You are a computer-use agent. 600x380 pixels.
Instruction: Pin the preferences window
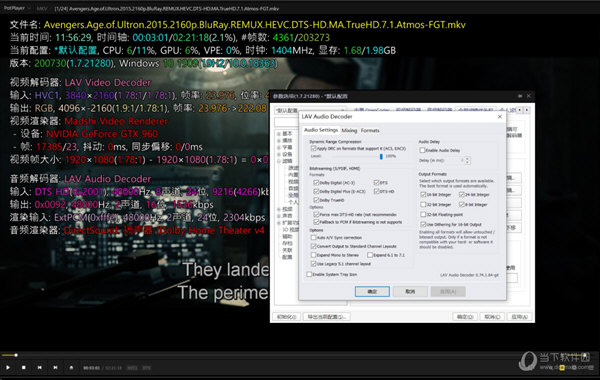tap(520, 96)
